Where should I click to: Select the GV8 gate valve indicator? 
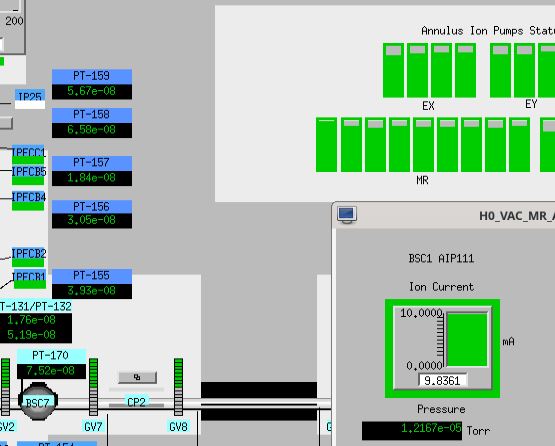tap(178, 387)
